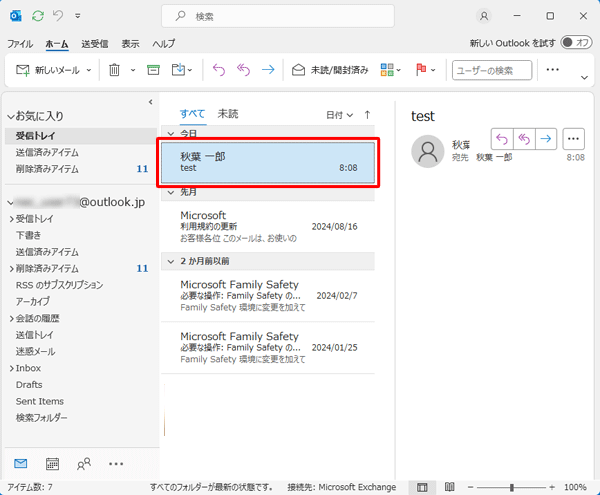
Task: Open the Drafts folder
Action: click(29, 384)
